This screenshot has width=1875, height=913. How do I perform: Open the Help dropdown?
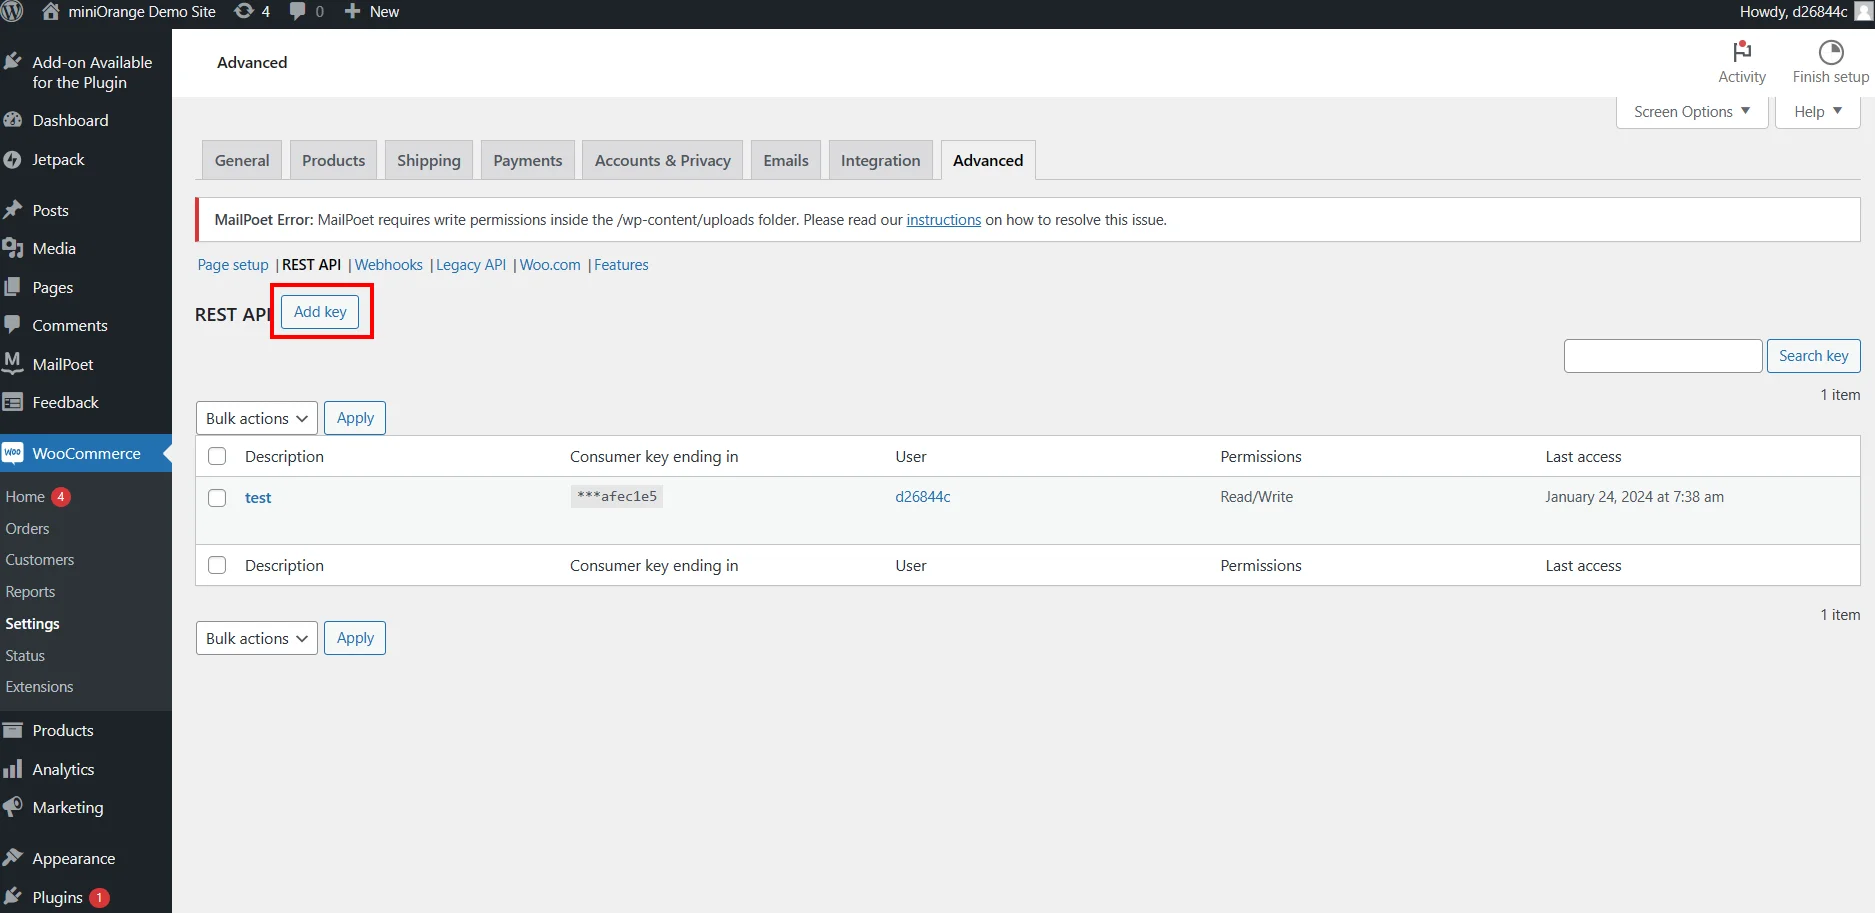[1816, 111]
